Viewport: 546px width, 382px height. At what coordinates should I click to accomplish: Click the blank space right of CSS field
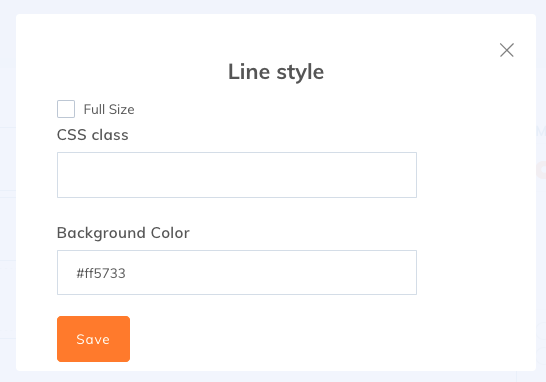475,175
